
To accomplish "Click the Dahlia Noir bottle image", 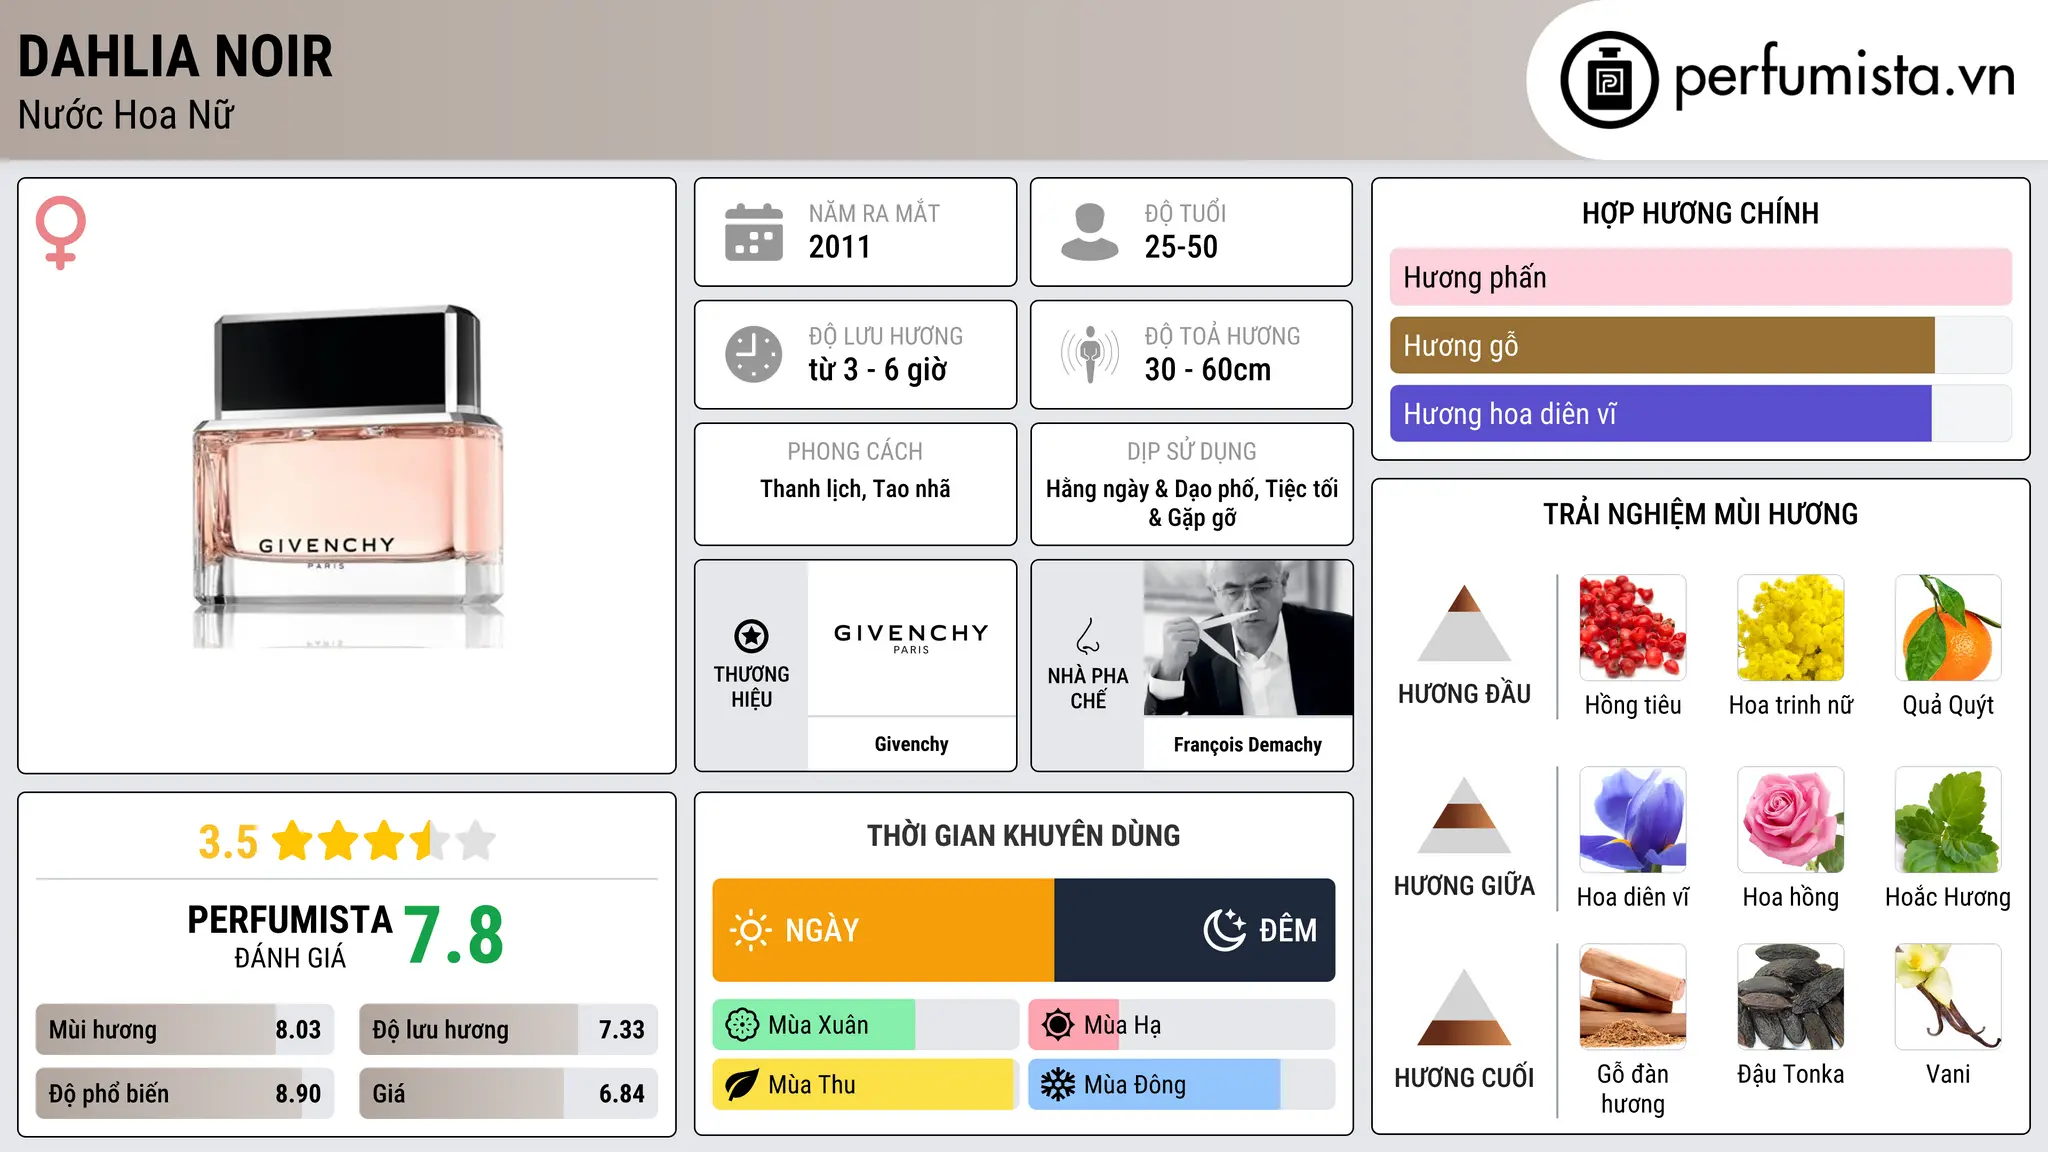I will tap(347, 476).
